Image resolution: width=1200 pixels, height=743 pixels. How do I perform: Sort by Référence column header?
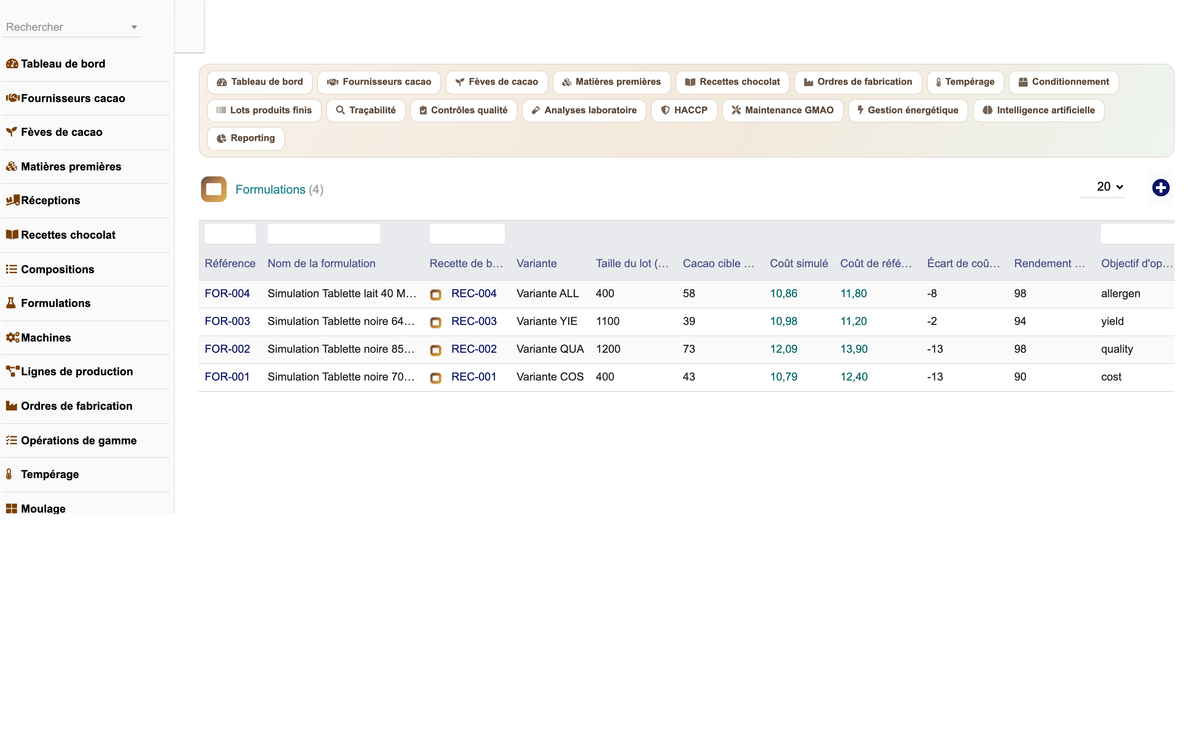coord(230,264)
